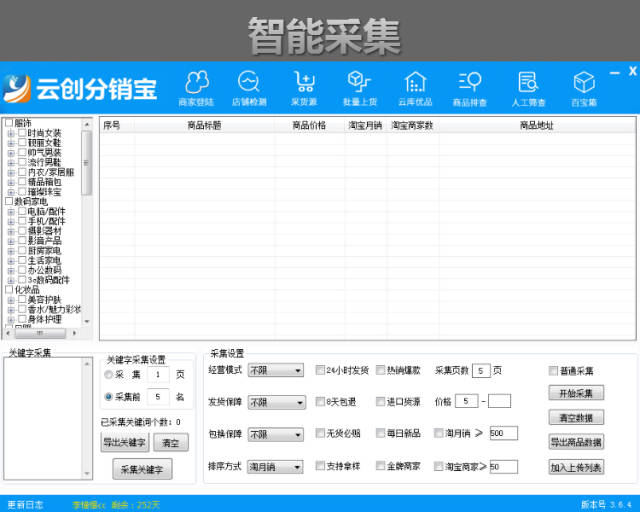Screen dimensions: 640x512
Task: Expand the 美容护肤 tree node
Action: (11, 300)
